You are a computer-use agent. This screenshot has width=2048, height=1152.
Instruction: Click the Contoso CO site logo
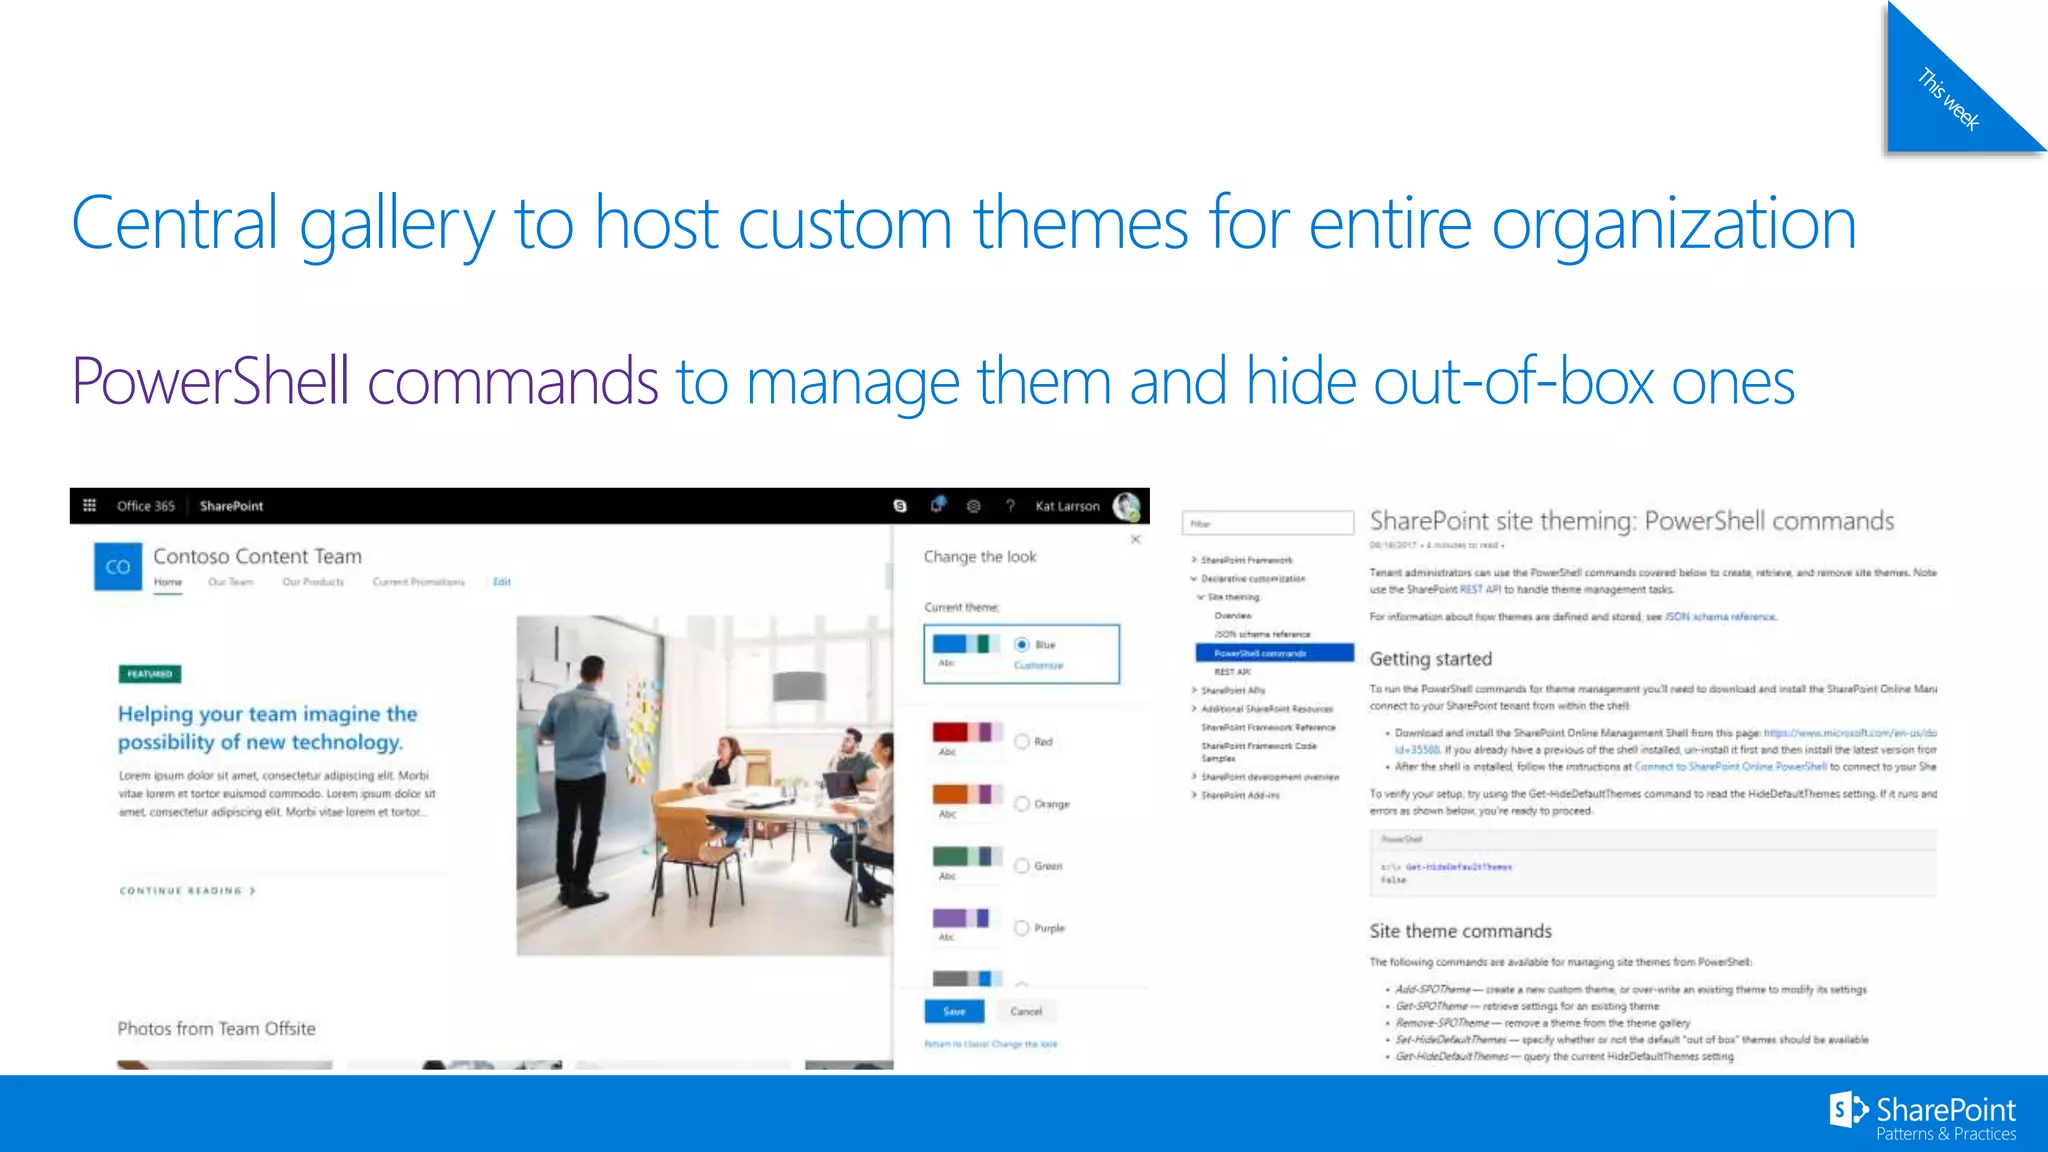tap(118, 567)
